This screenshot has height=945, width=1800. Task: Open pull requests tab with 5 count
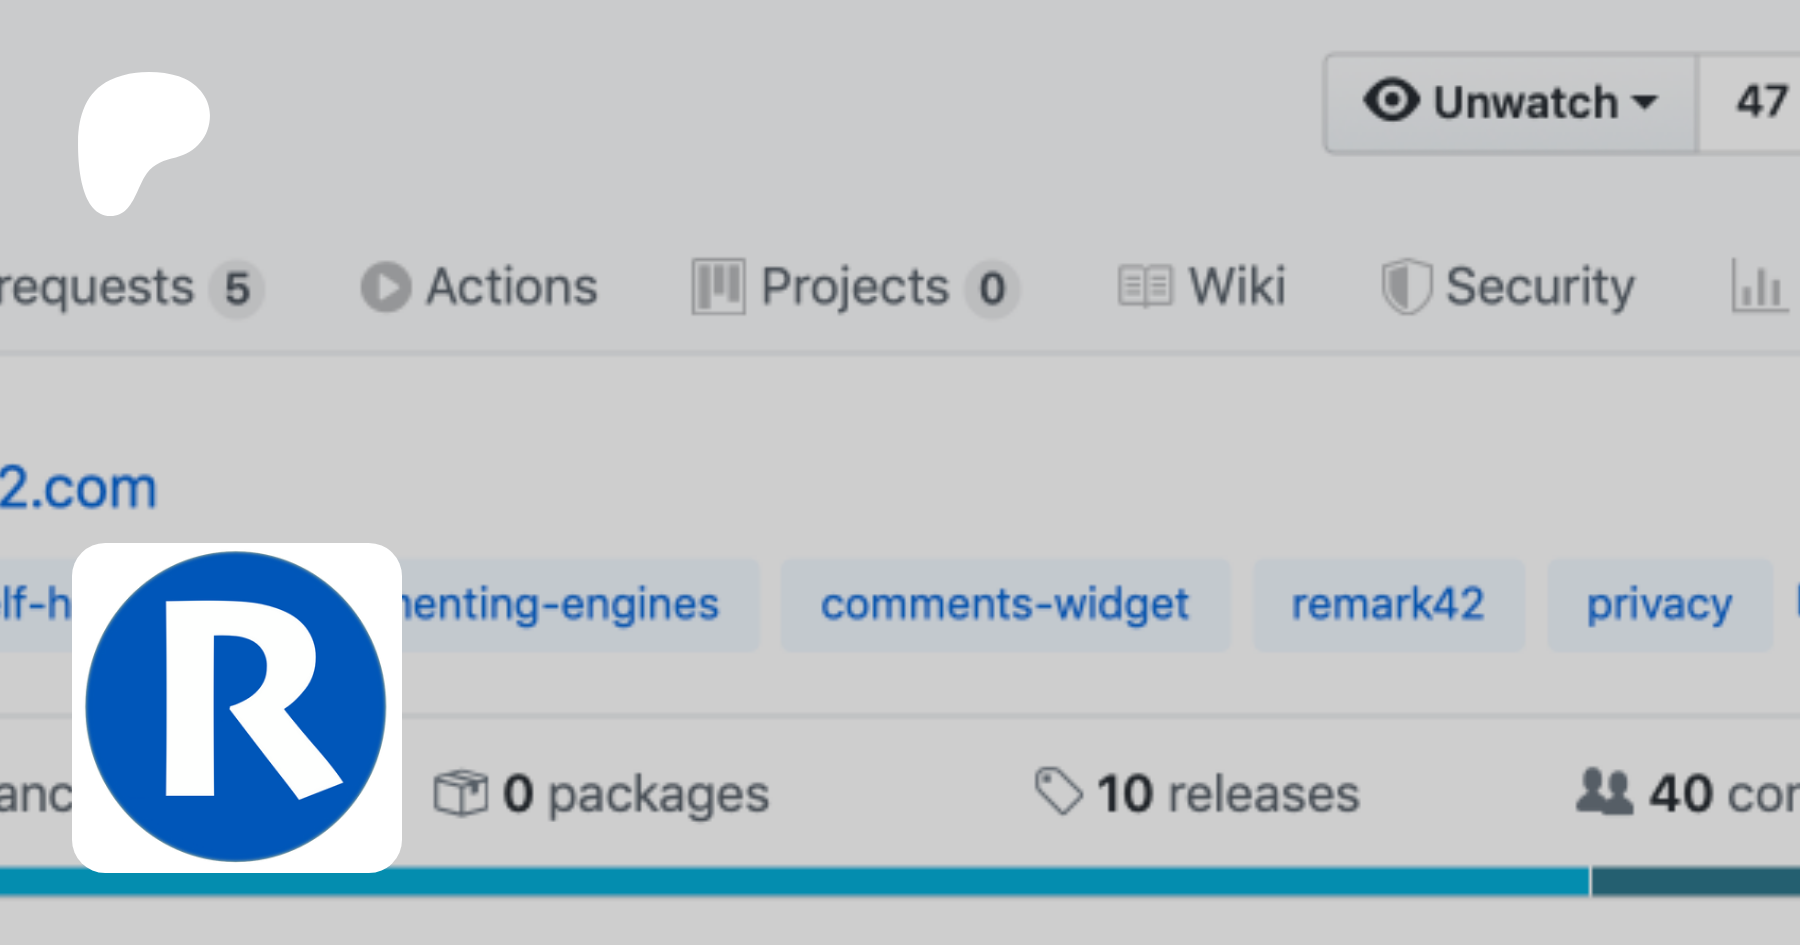[x=120, y=288]
